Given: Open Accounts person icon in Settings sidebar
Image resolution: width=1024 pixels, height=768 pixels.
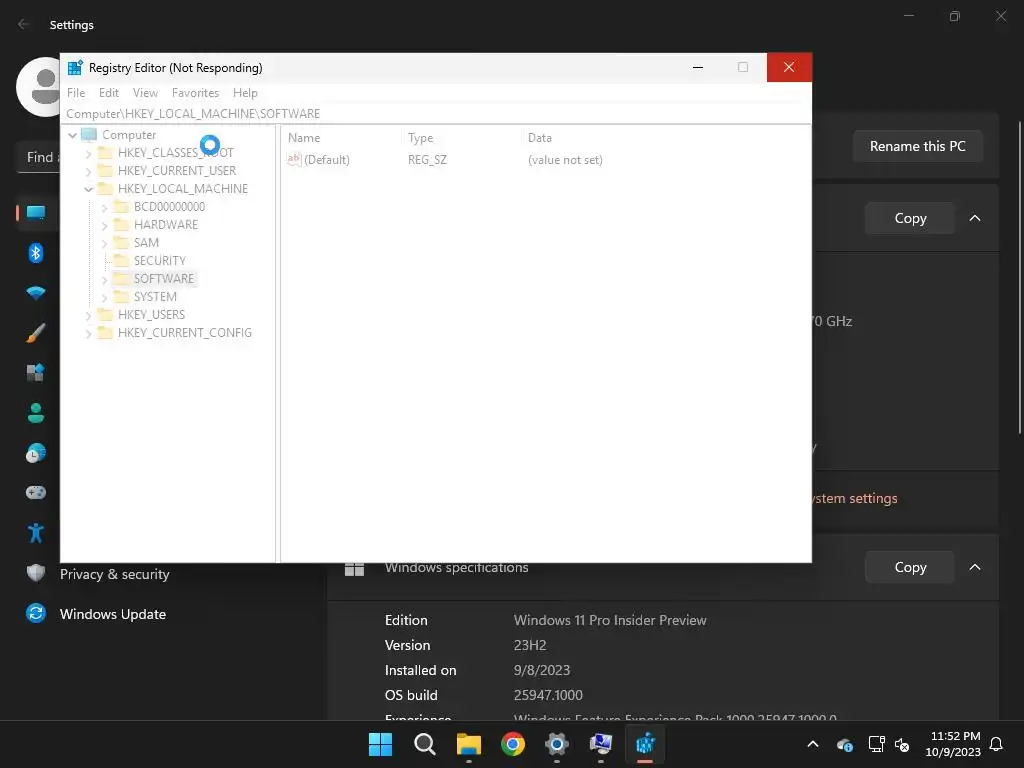Looking at the screenshot, I should click(36, 413).
